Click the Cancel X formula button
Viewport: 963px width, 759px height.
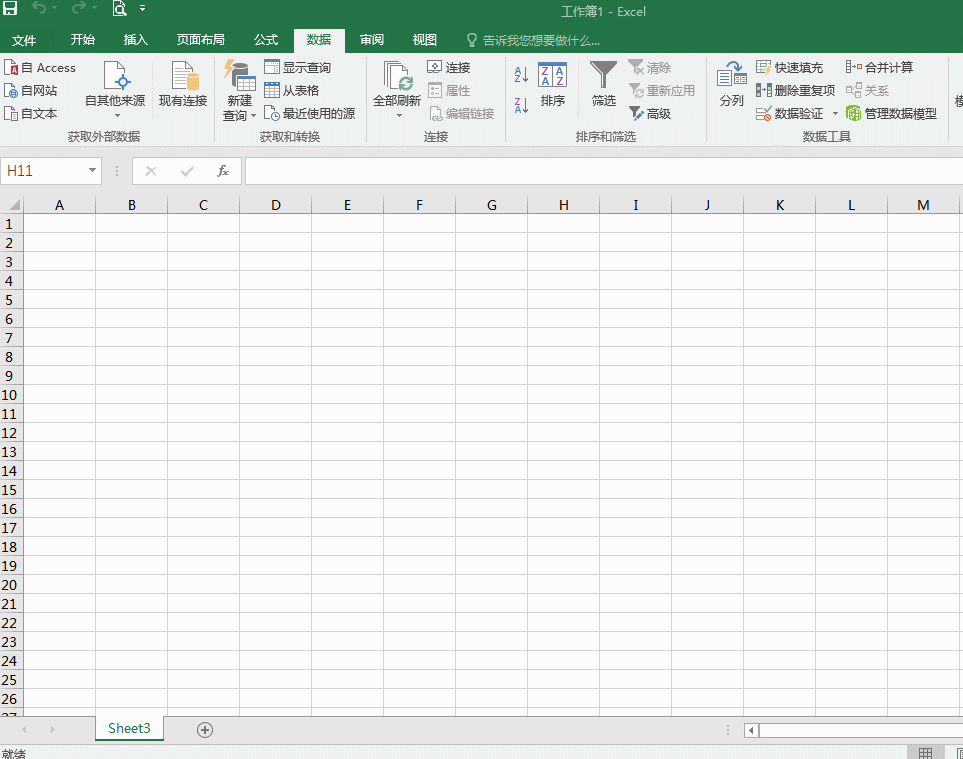tap(150, 171)
